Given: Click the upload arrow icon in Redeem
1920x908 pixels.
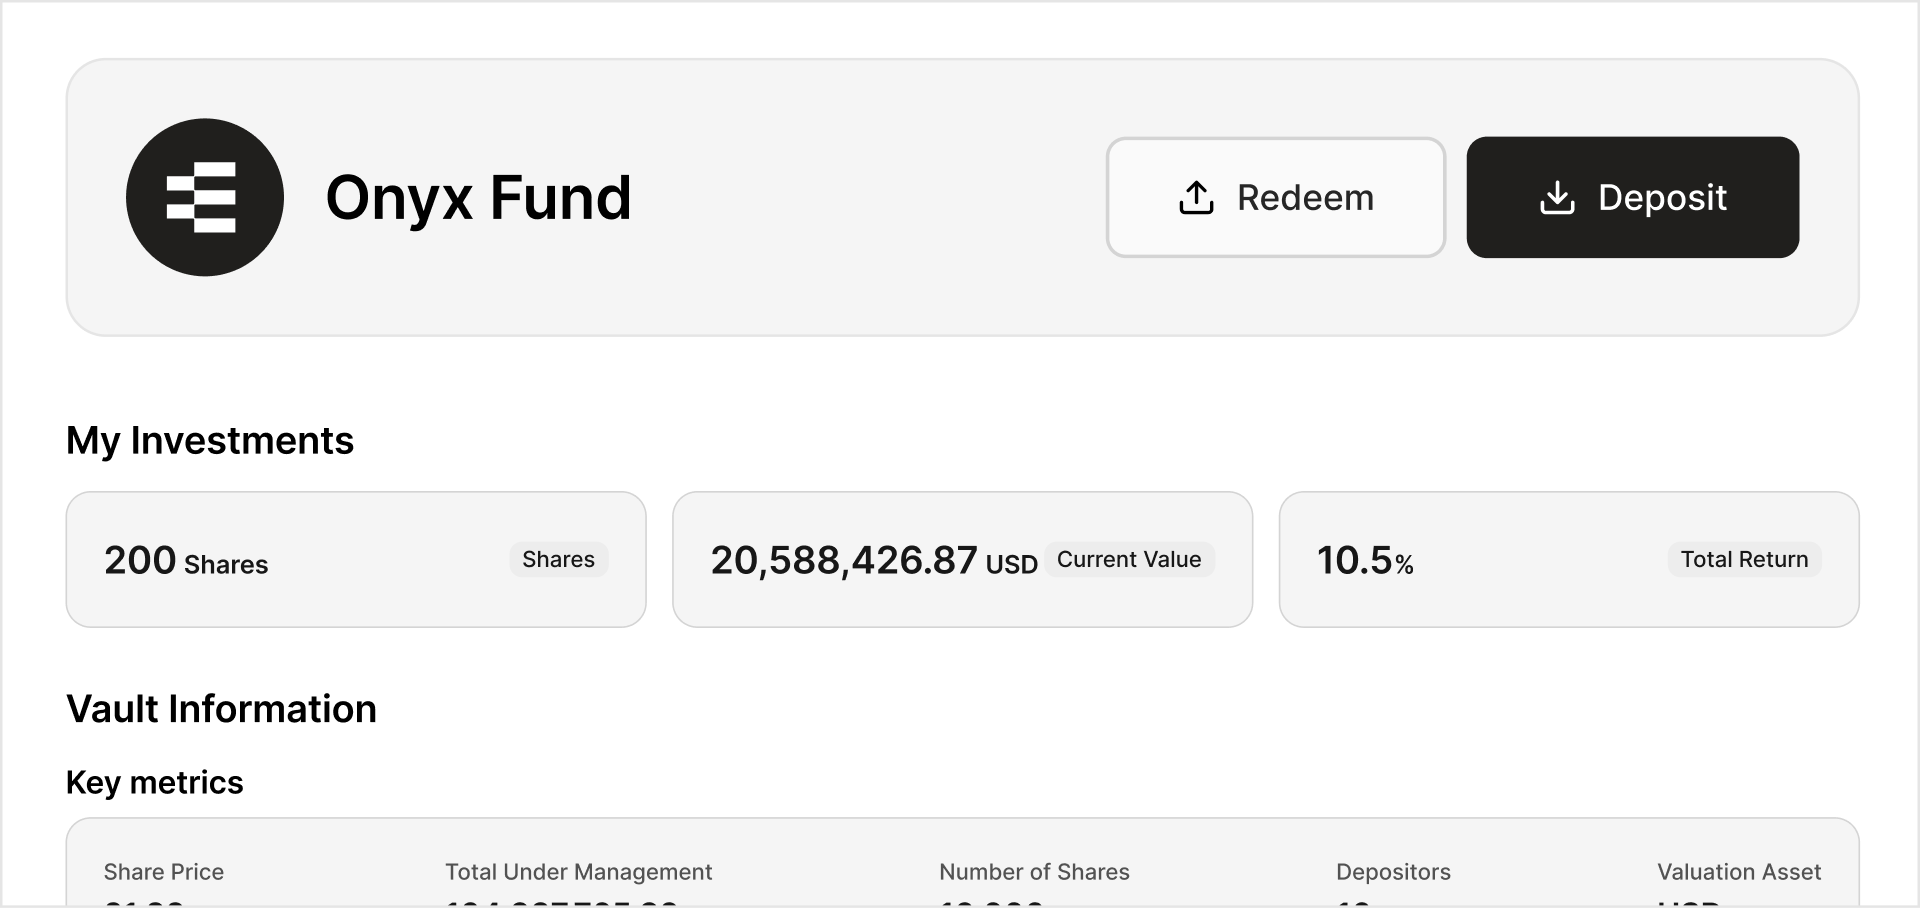Looking at the screenshot, I should (1196, 197).
